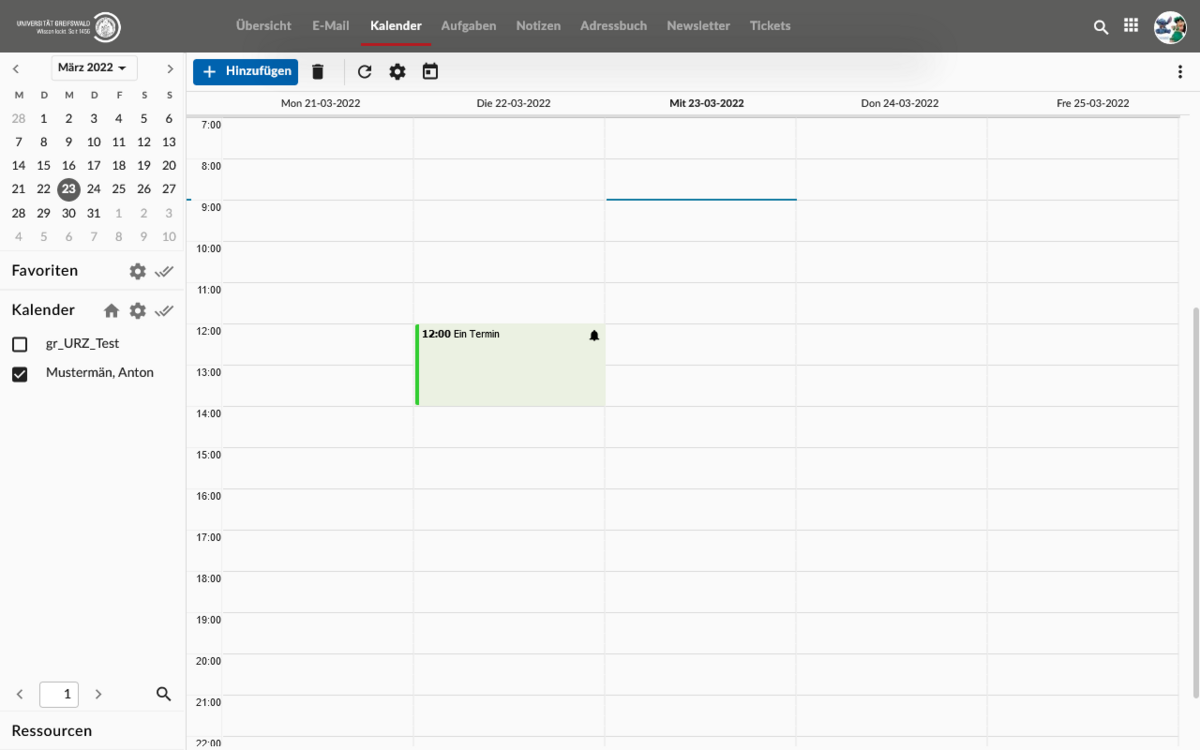Switch to the E-Mail tab
1200x750 pixels.
330,26
